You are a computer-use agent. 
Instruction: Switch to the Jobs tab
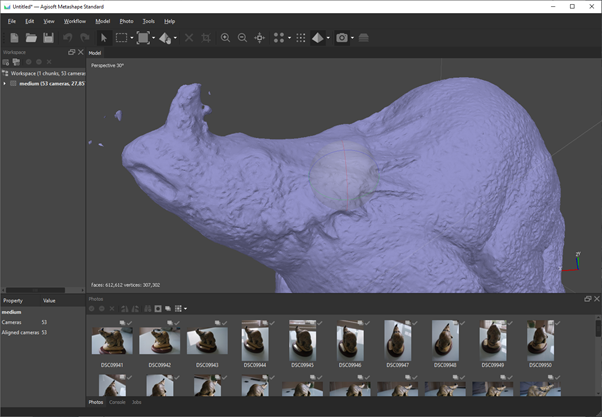point(137,402)
